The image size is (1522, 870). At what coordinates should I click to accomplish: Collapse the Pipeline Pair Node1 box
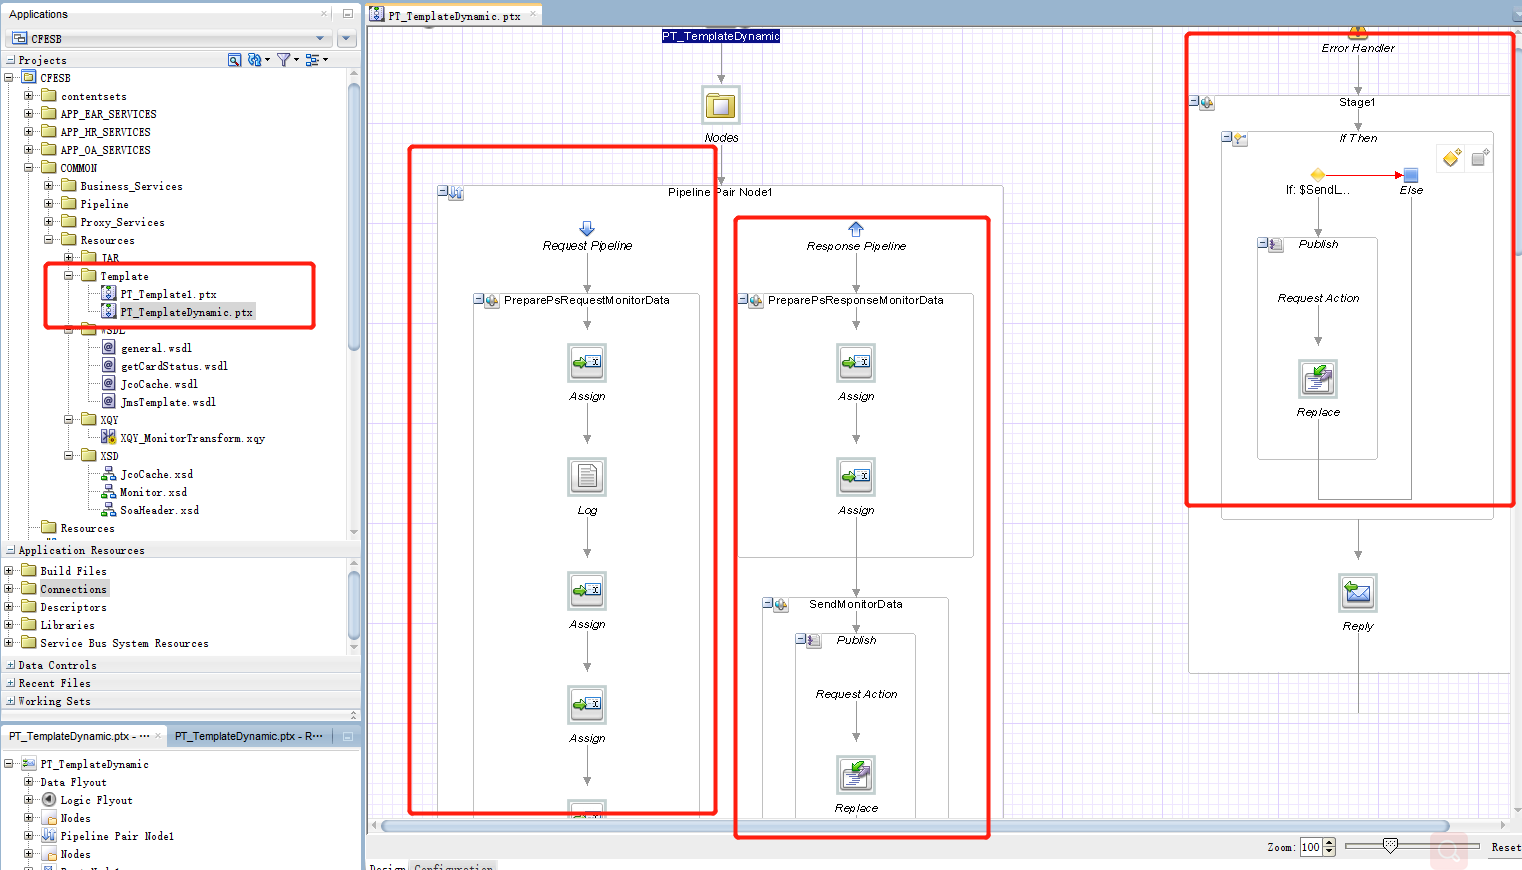[443, 191]
